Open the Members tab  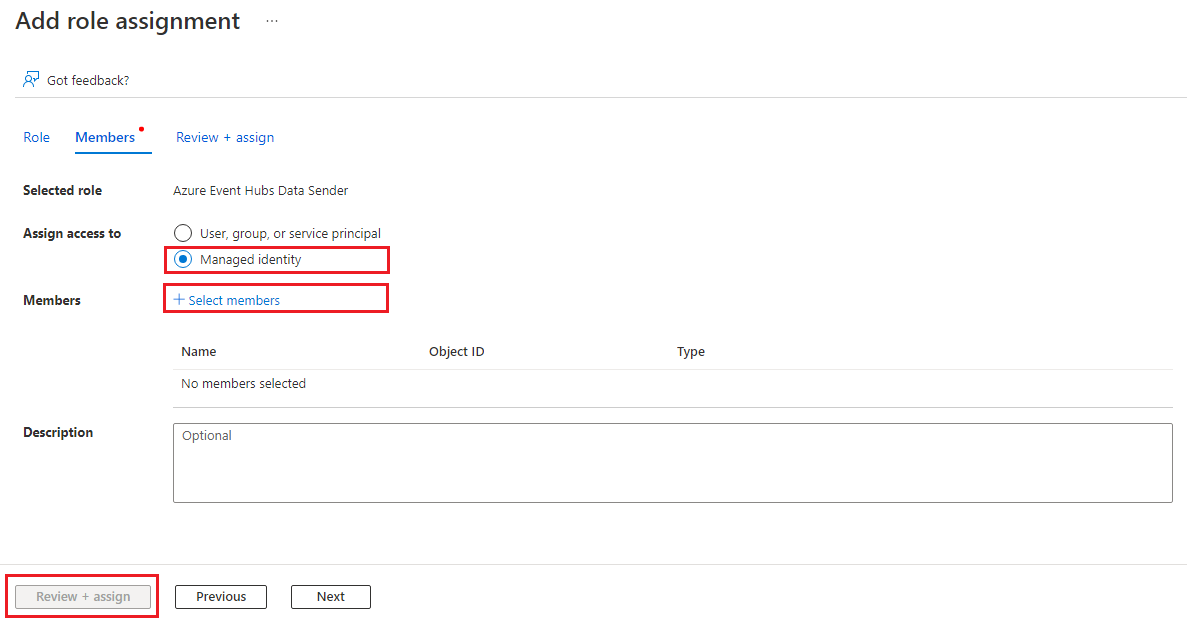(104, 137)
